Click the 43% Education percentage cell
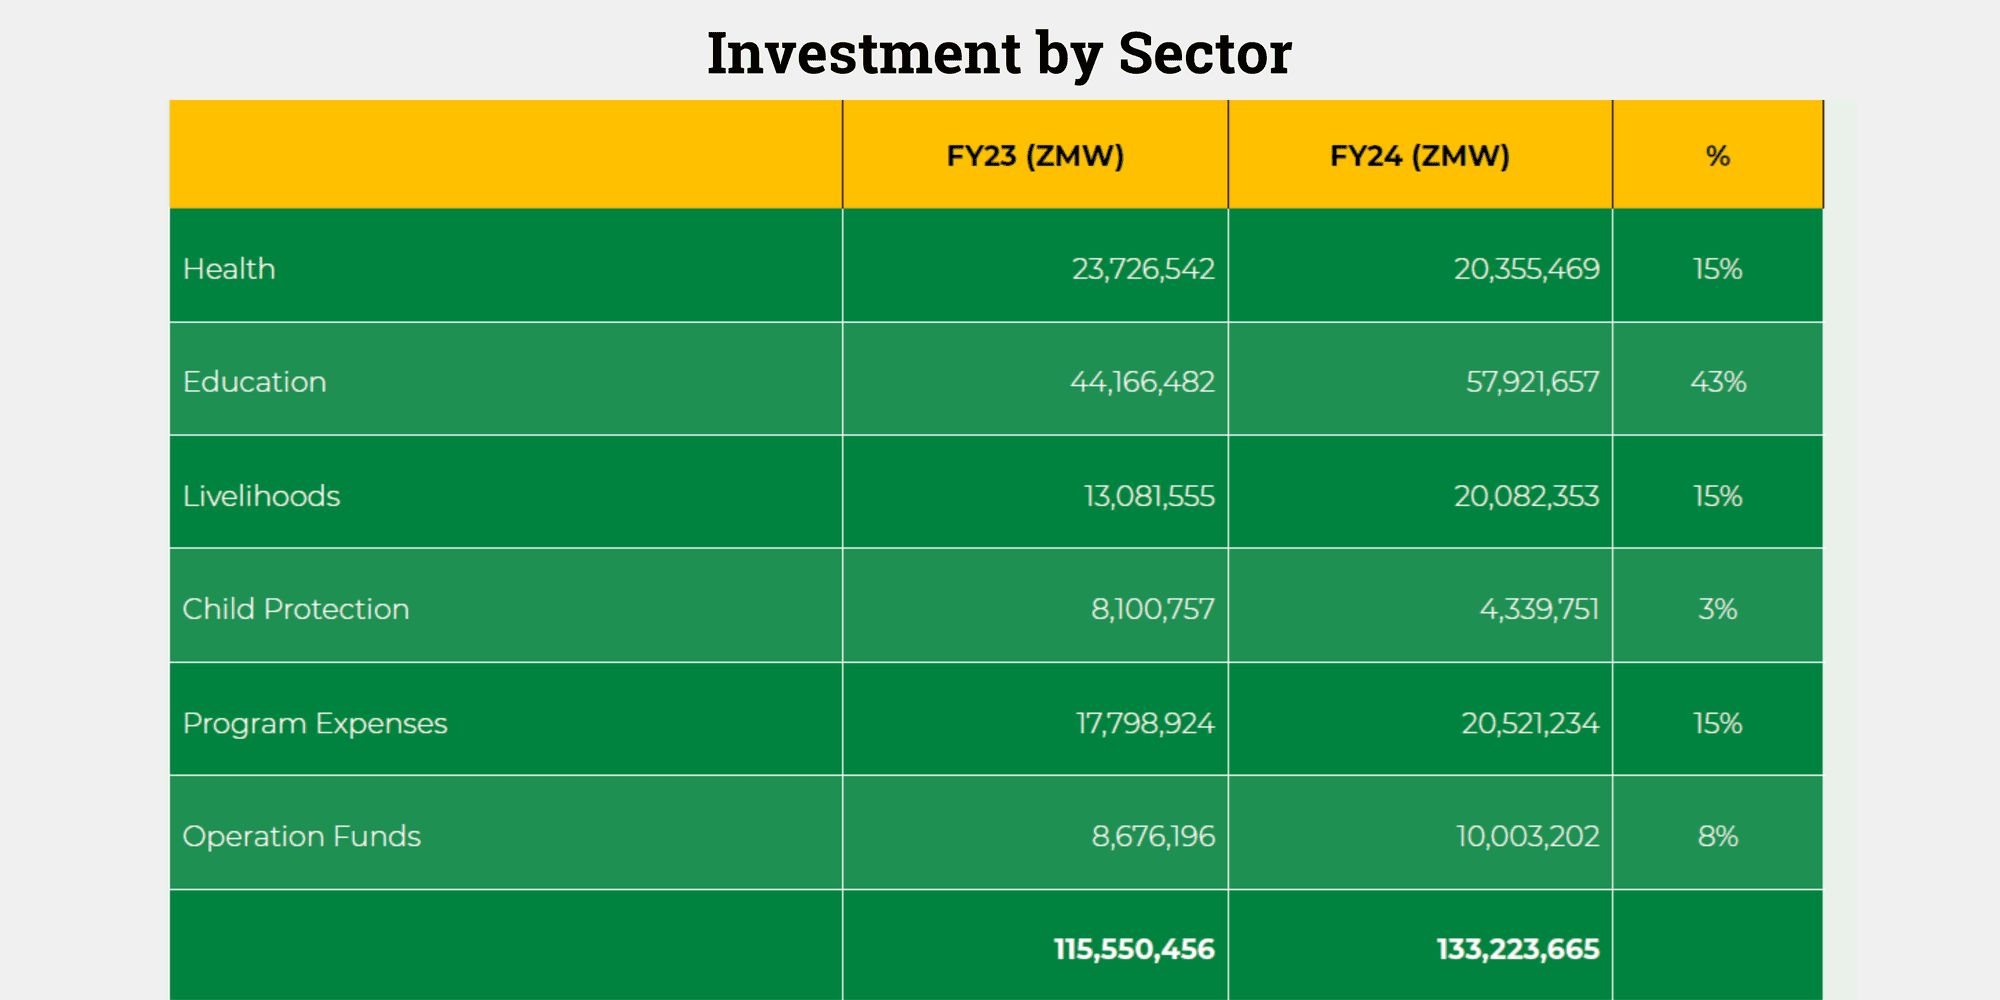The image size is (2000, 1000). (x=1718, y=382)
